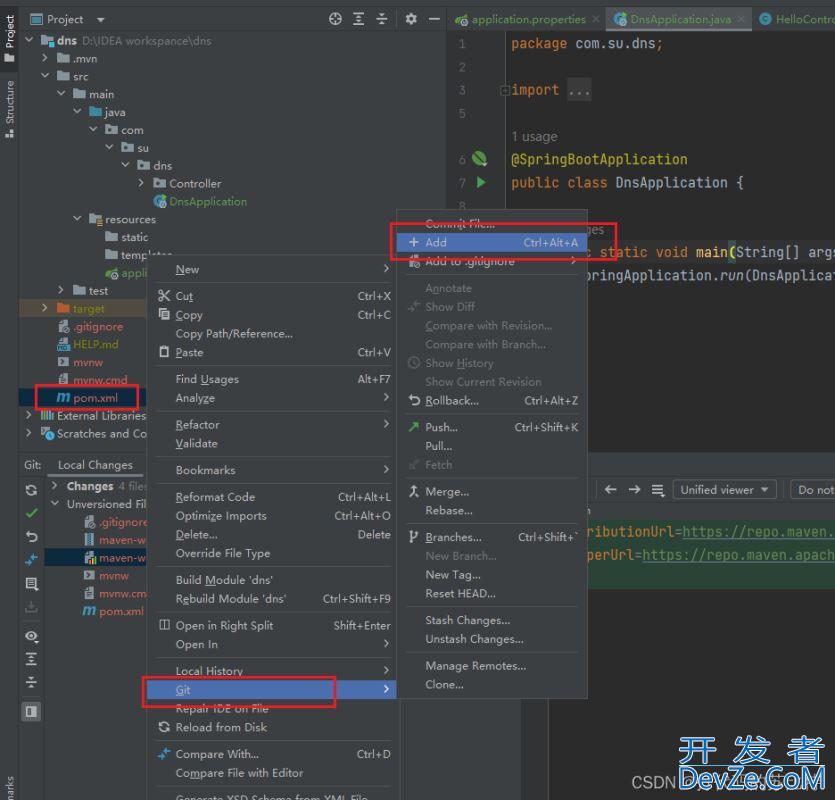Open Local Changes tab

point(95,465)
